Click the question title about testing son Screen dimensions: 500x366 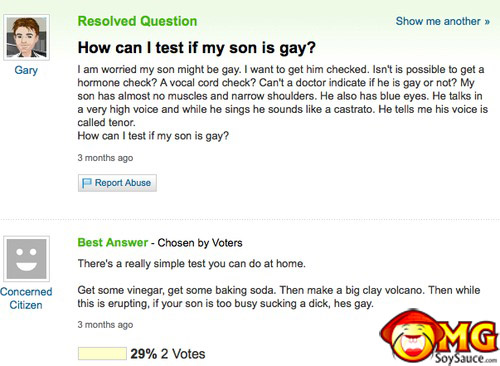click(196, 48)
